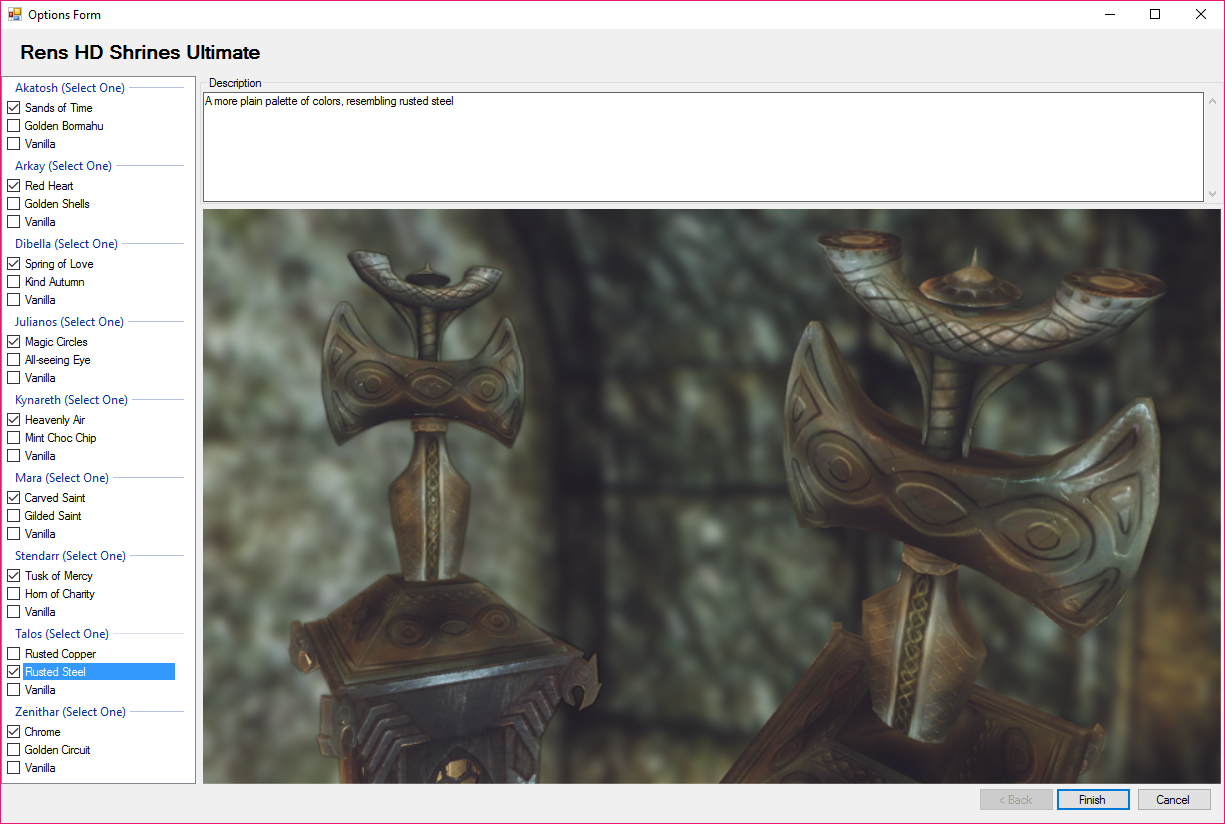Check Vanilla in the Julianos group
The image size is (1225, 824).
click(14, 378)
